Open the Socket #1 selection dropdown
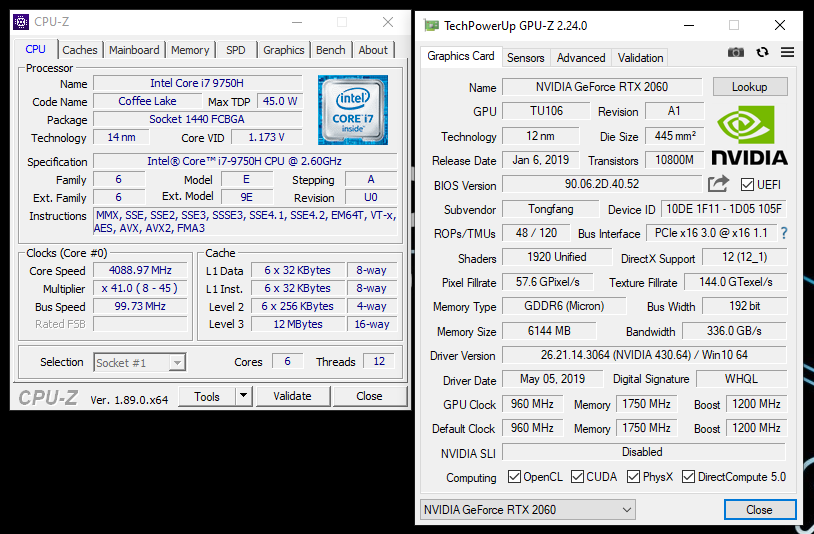Image resolution: width=814 pixels, height=534 pixels. pos(140,363)
